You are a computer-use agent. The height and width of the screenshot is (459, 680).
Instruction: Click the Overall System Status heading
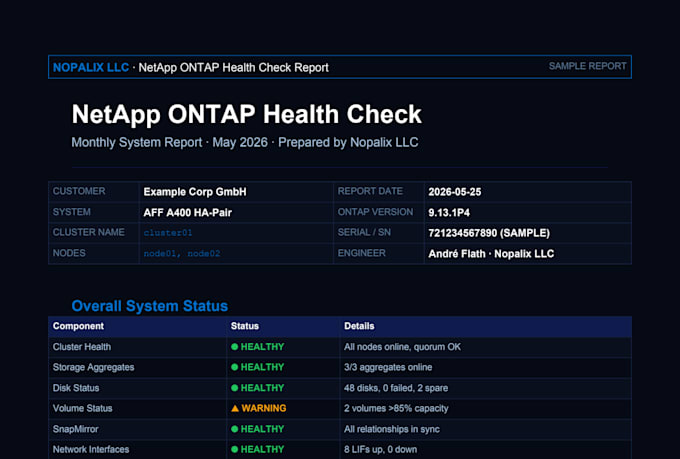[x=150, y=306]
